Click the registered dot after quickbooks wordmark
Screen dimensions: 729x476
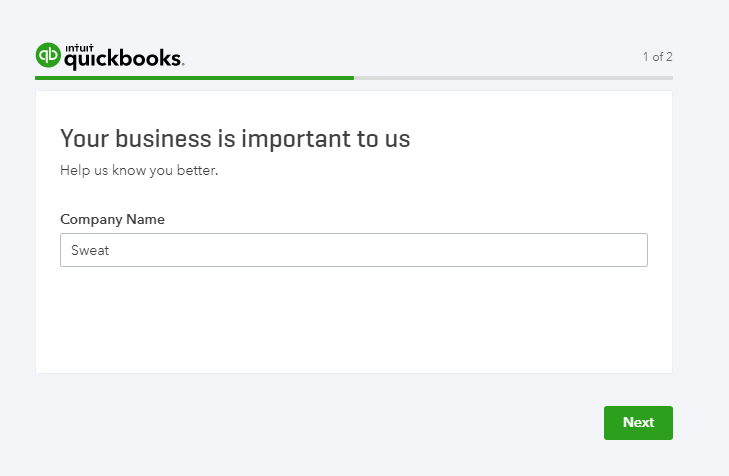tap(183, 64)
